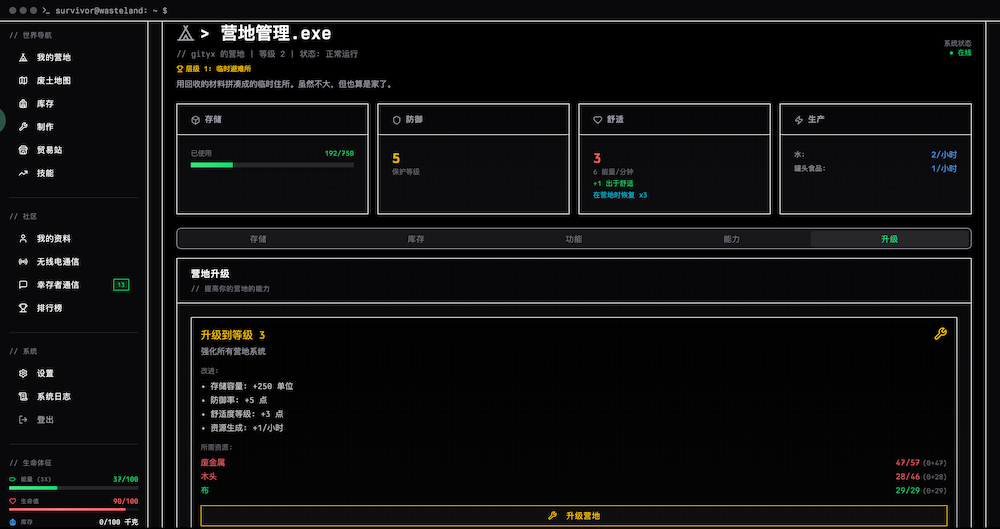This screenshot has height=529, width=1000.
Task: Select the 升级 tab
Action: (889, 240)
